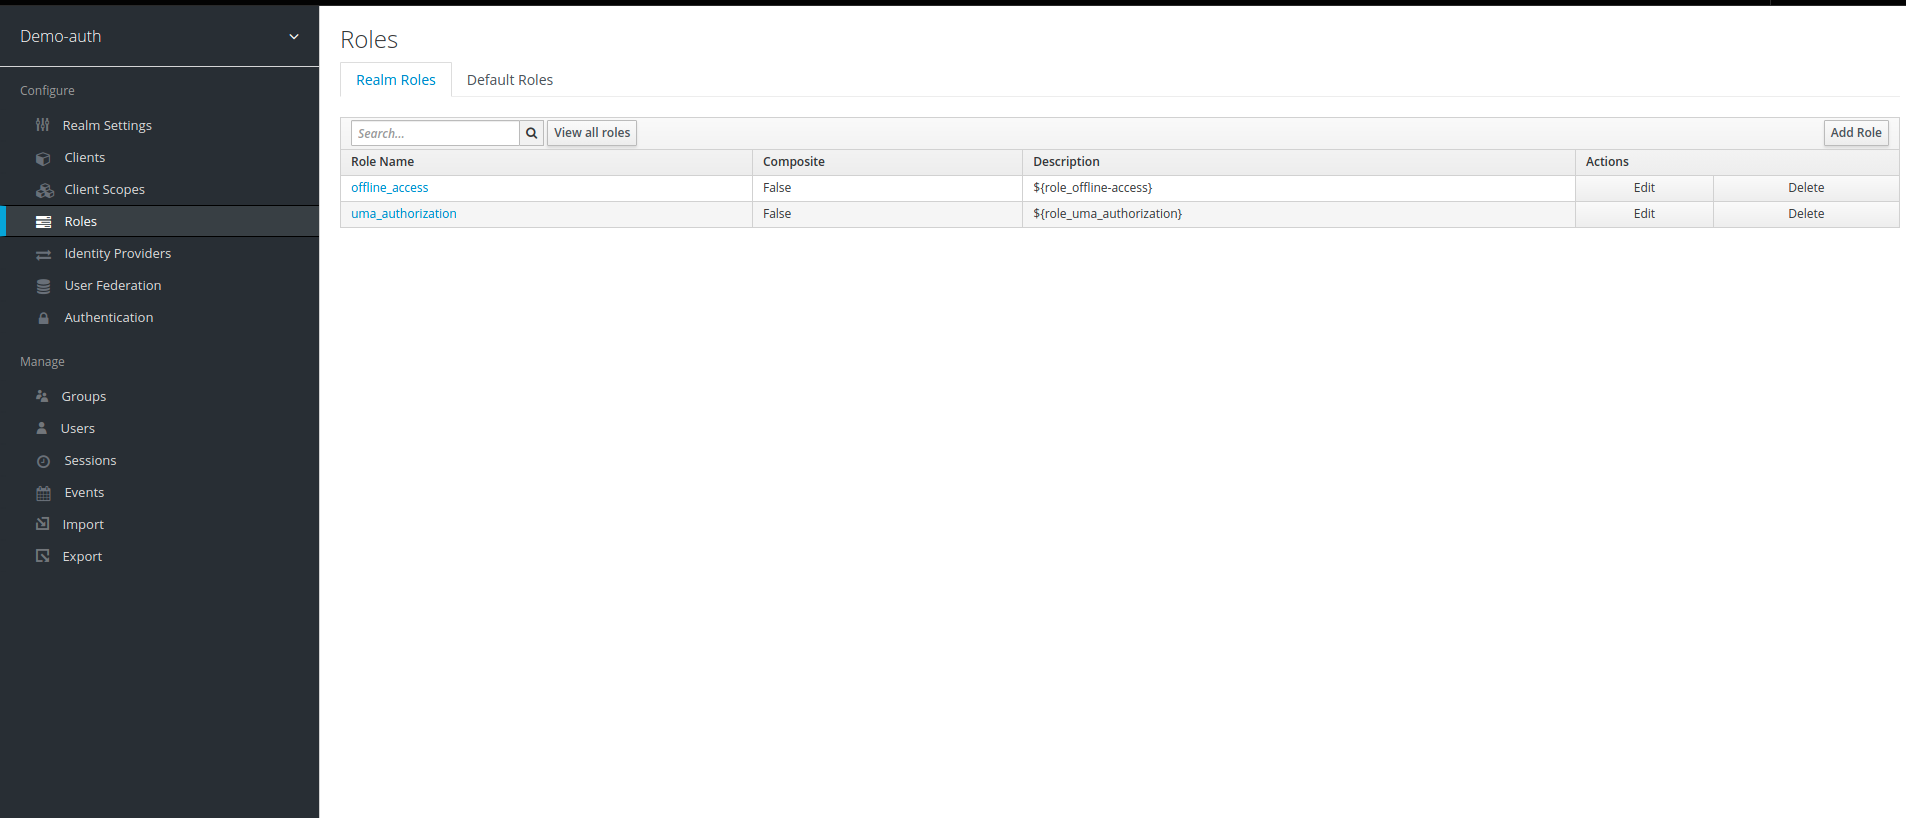Click the Events calendar icon
This screenshot has height=818, width=1906.
click(43, 493)
